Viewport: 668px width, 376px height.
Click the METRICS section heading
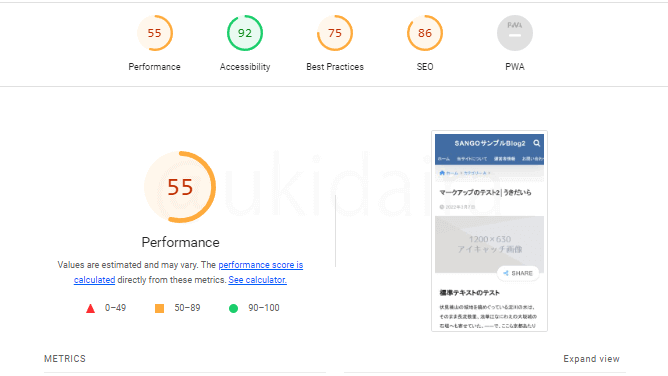[x=65, y=359]
